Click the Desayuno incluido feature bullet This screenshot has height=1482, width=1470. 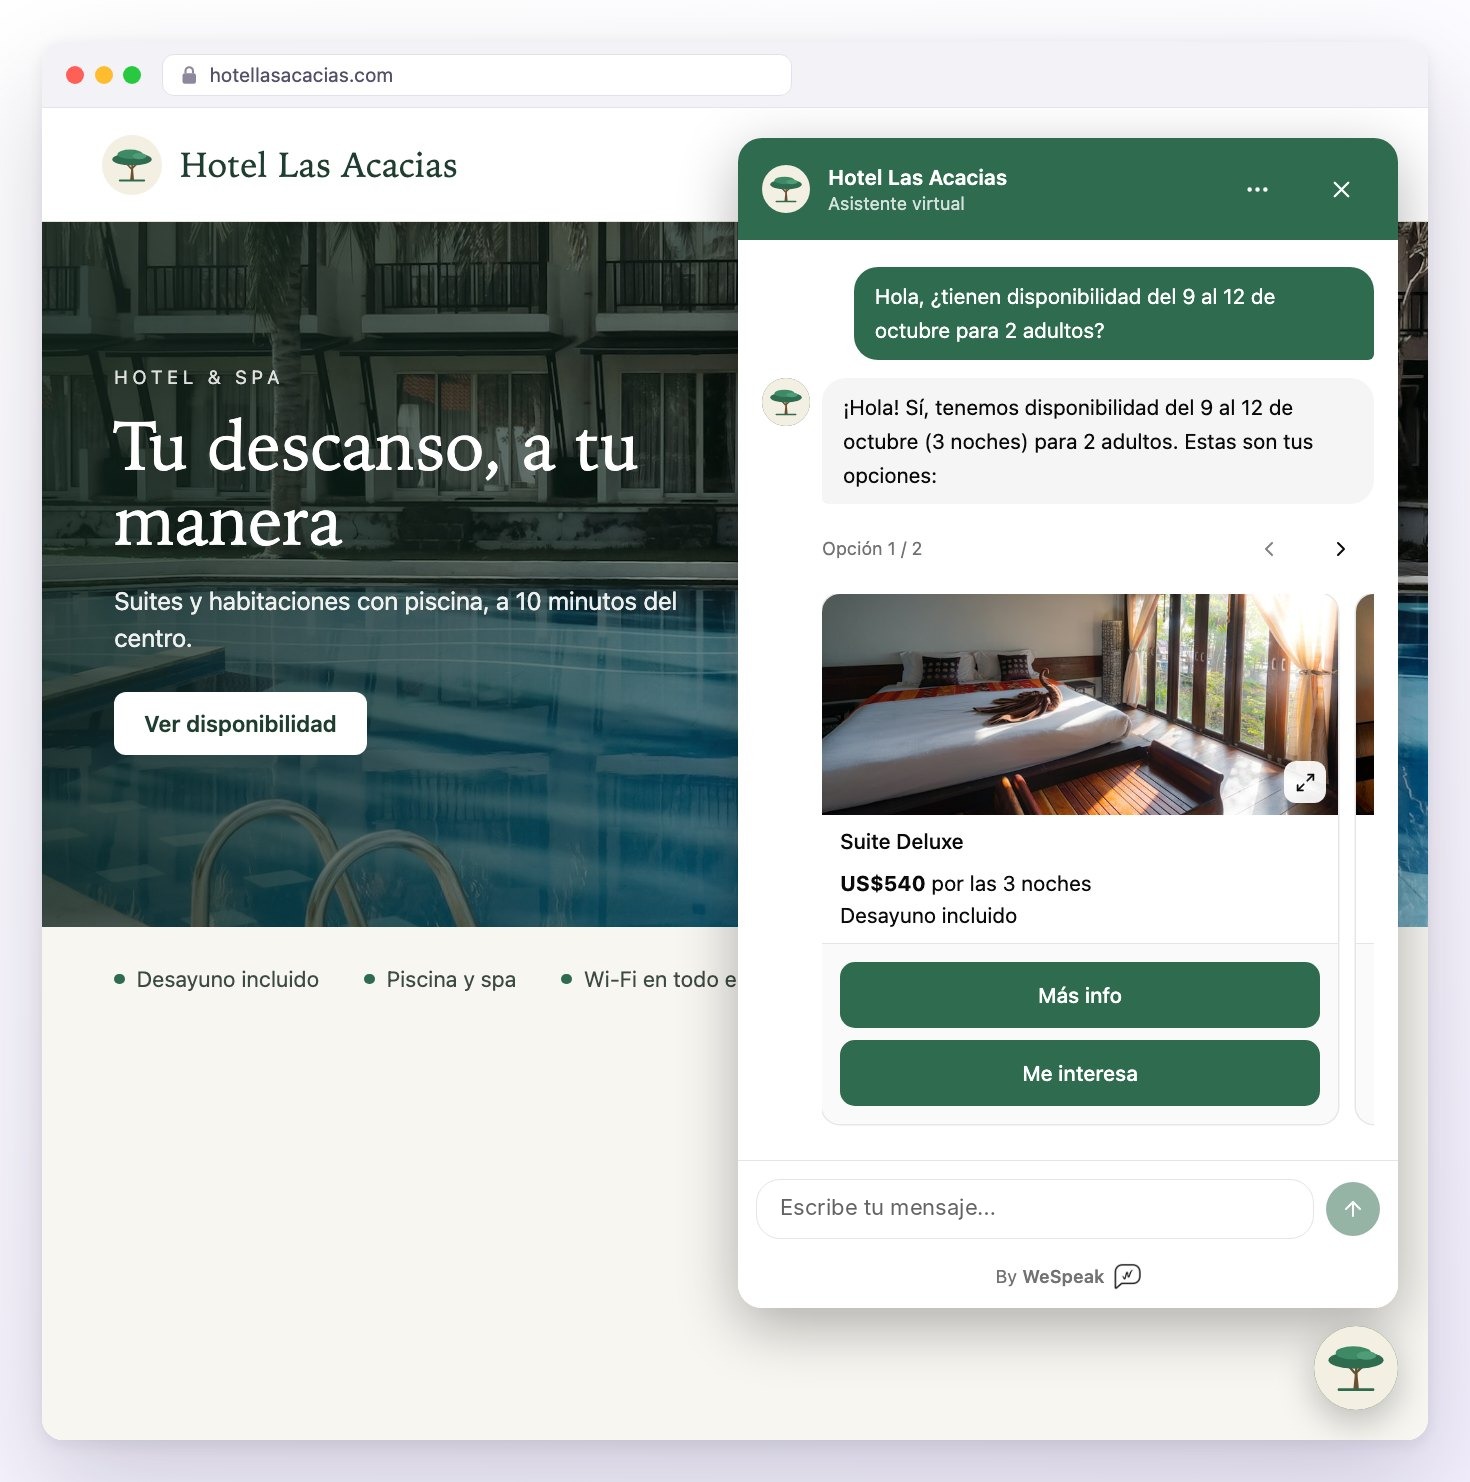pyautogui.click(x=217, y=980)
